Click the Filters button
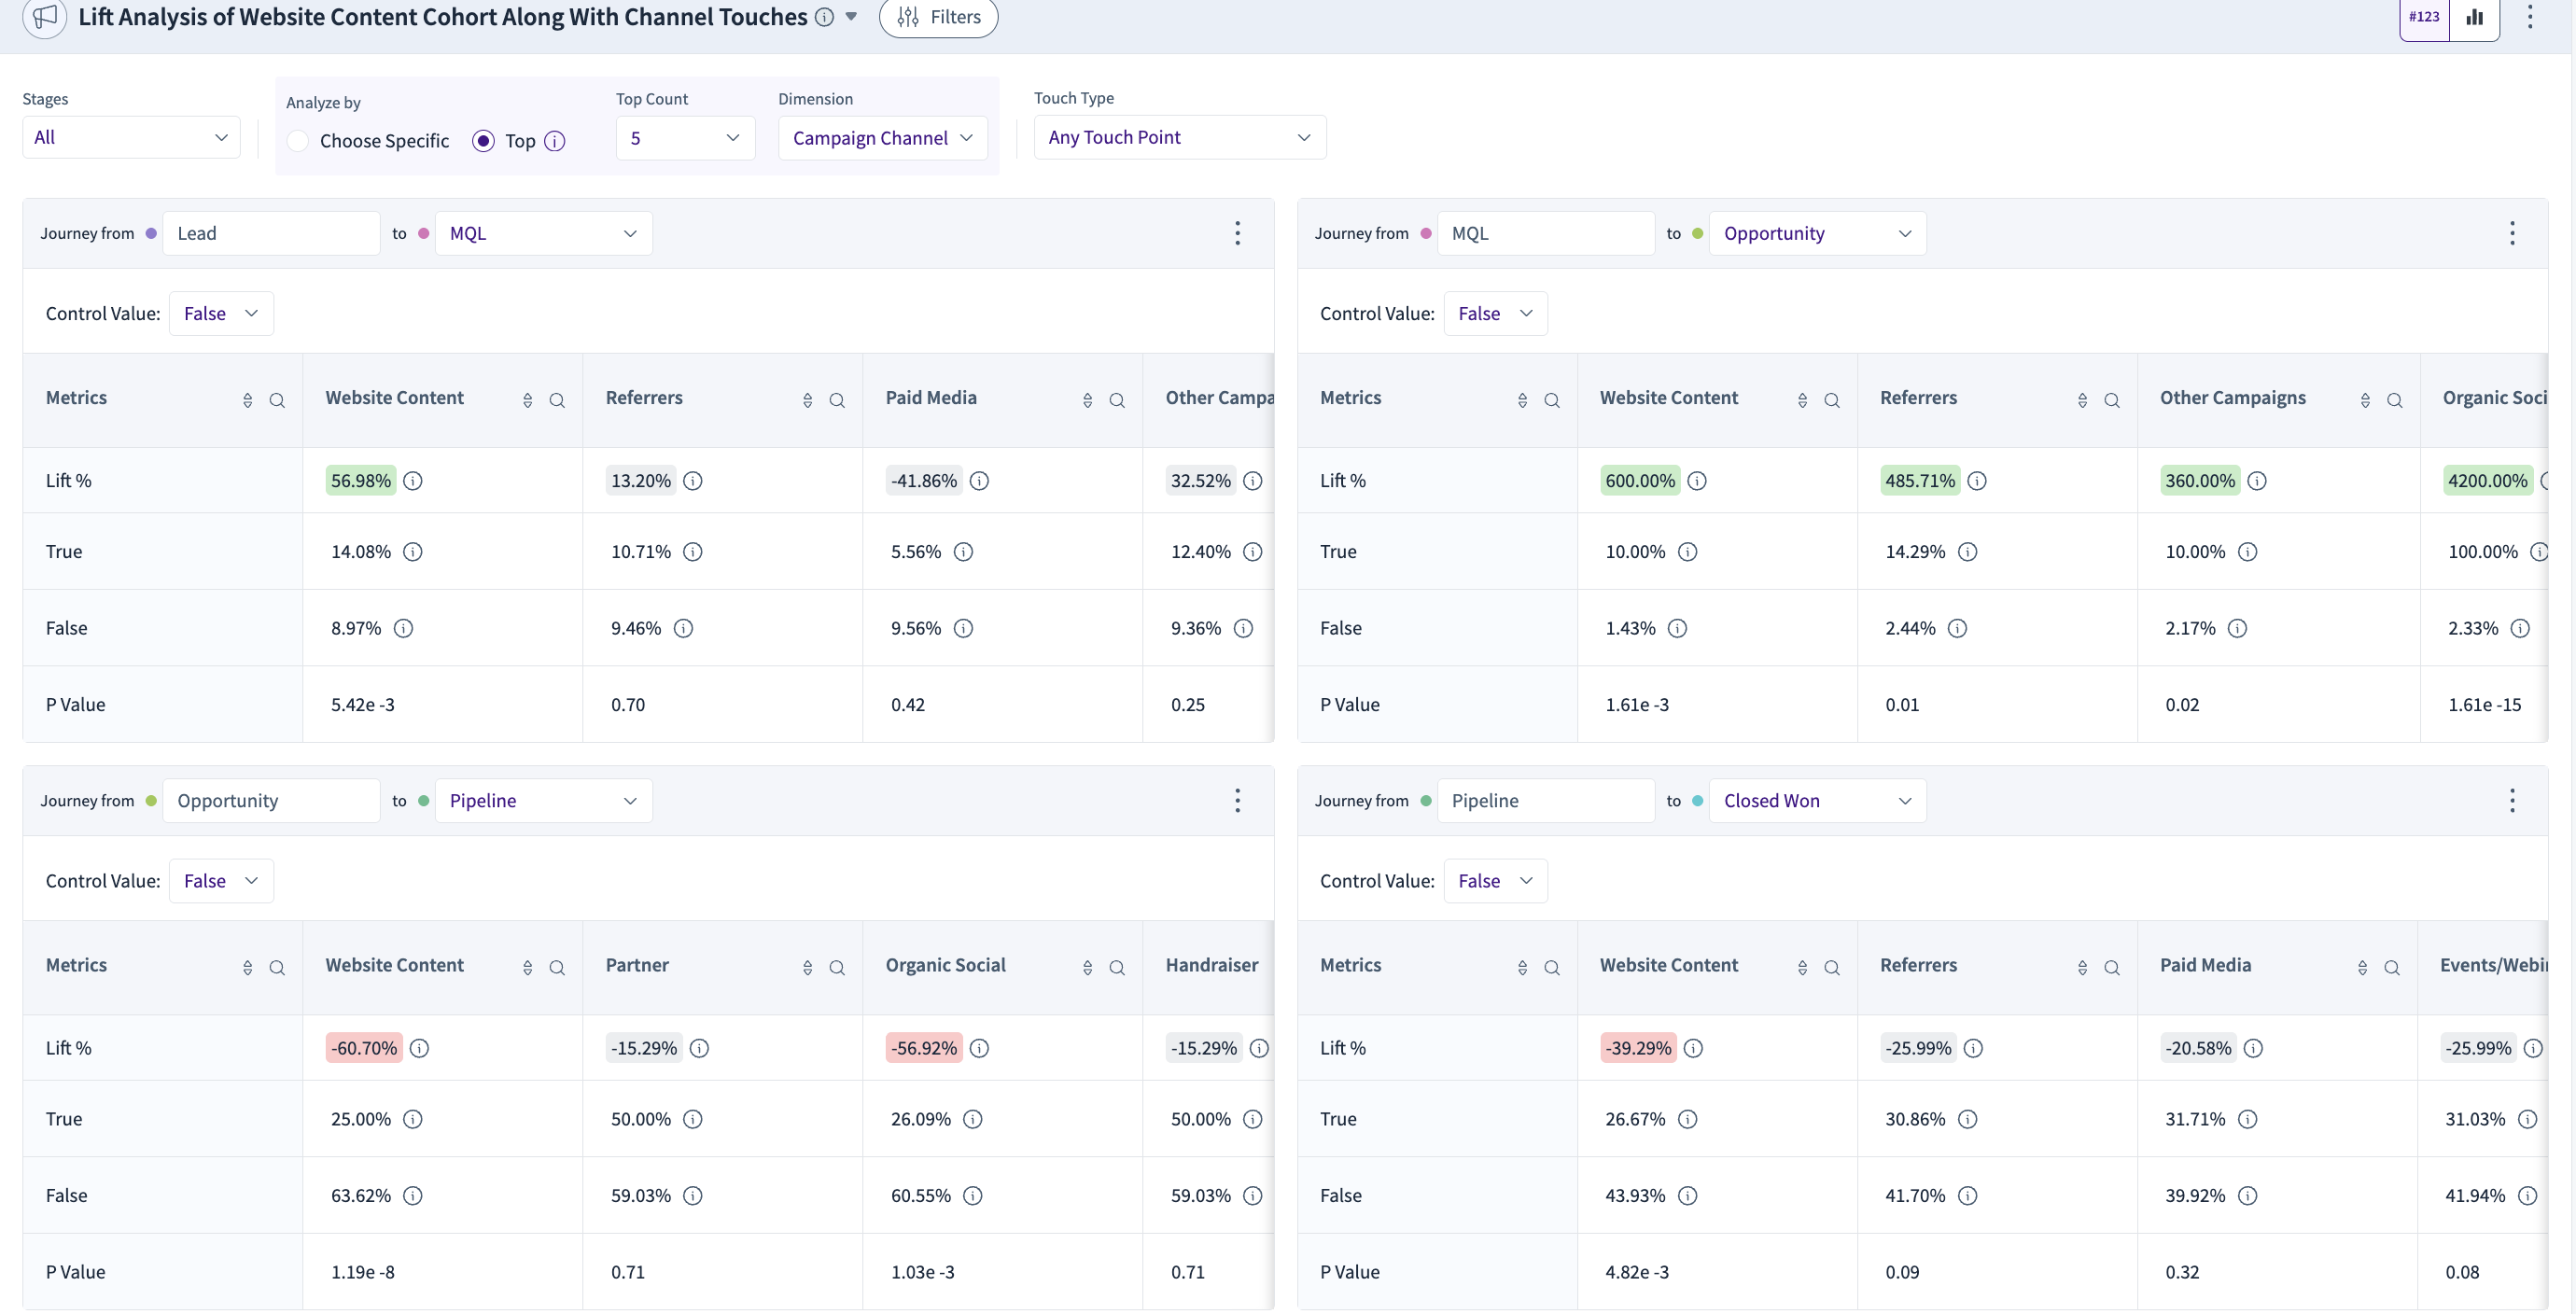This screenshot has height=1314, width=2576. tap(938, 17)
